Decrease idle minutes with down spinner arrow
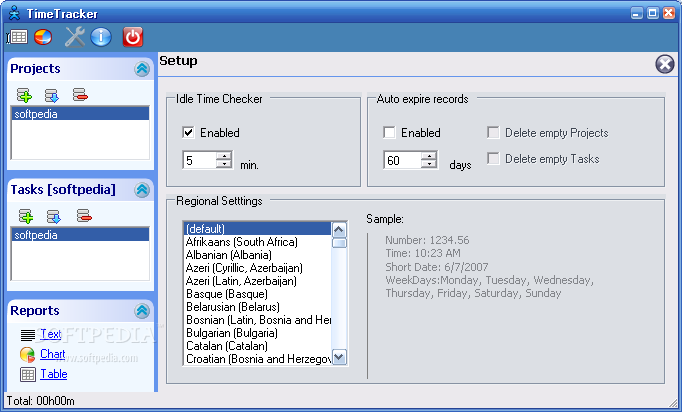This screenshot has height=412, width=682. pyautogui.click(x=224, y=164)
